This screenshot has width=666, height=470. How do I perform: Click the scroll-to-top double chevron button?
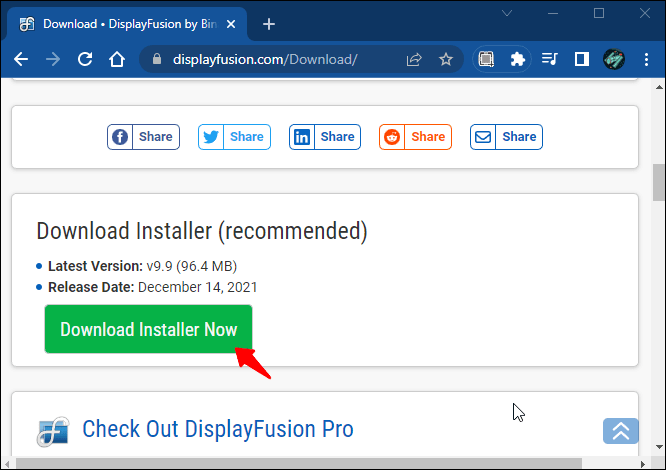(x=621, y=431)
